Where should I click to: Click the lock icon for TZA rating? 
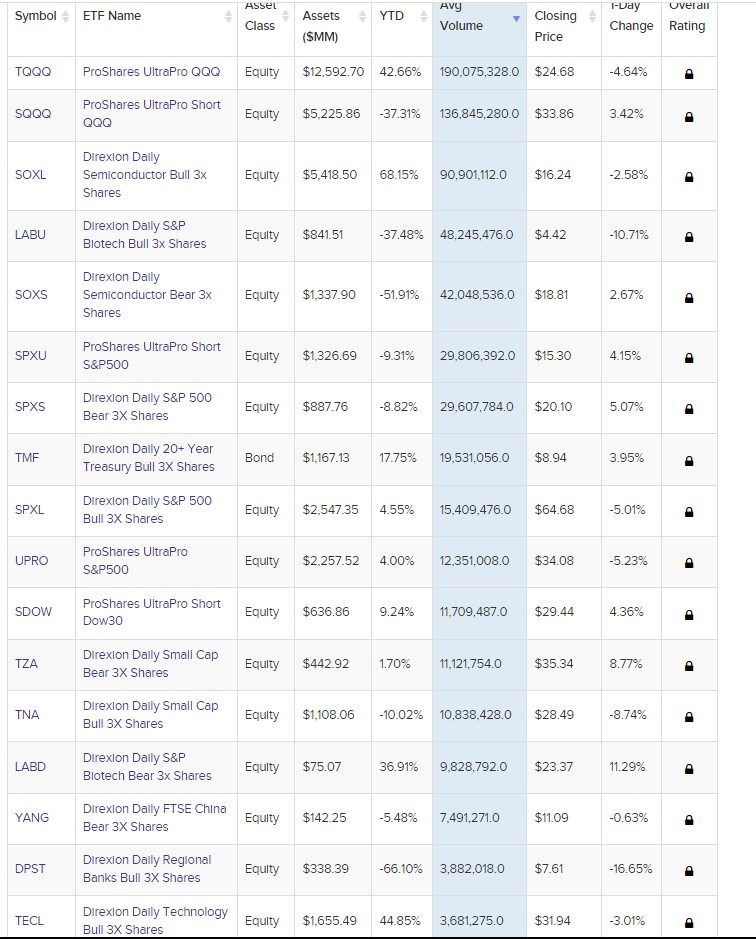point(689,666)
